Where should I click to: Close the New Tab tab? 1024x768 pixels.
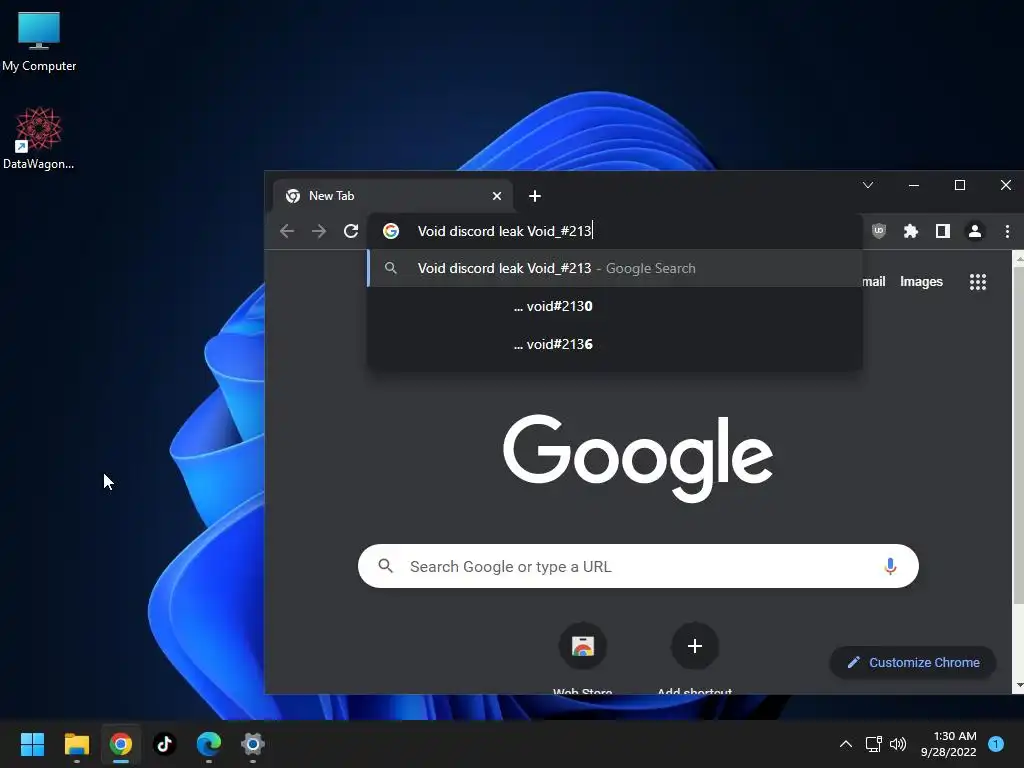[x=497, y=196]
